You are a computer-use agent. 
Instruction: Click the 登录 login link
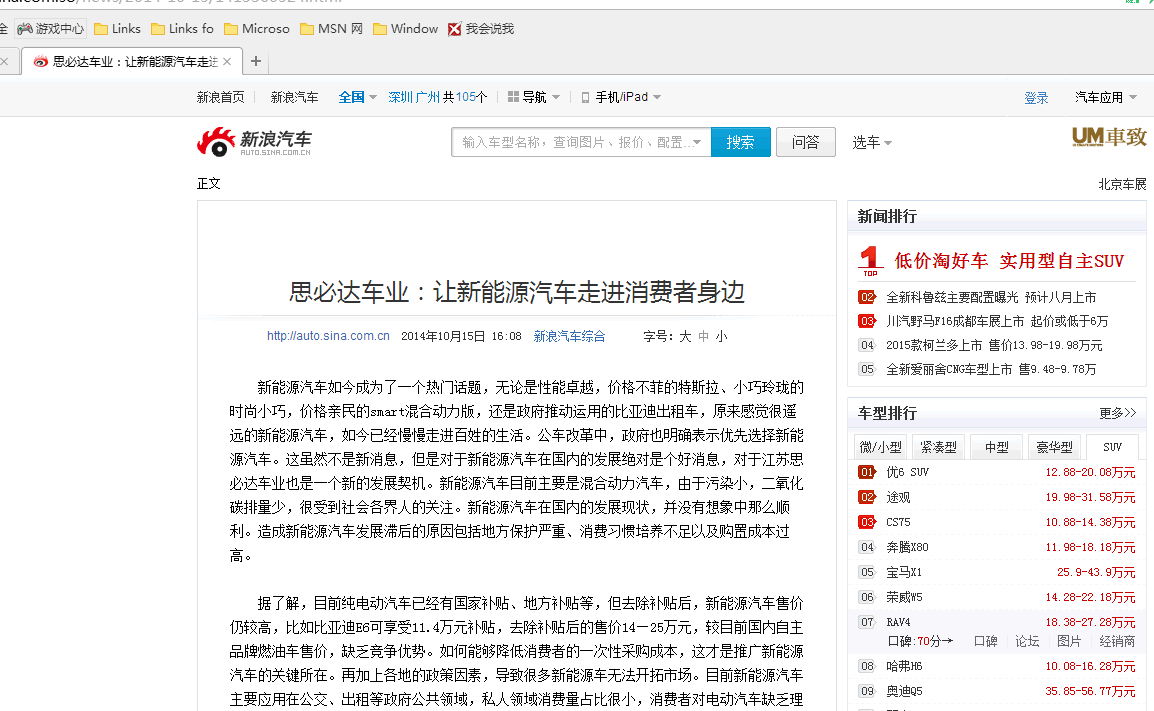click(1036, 96)
